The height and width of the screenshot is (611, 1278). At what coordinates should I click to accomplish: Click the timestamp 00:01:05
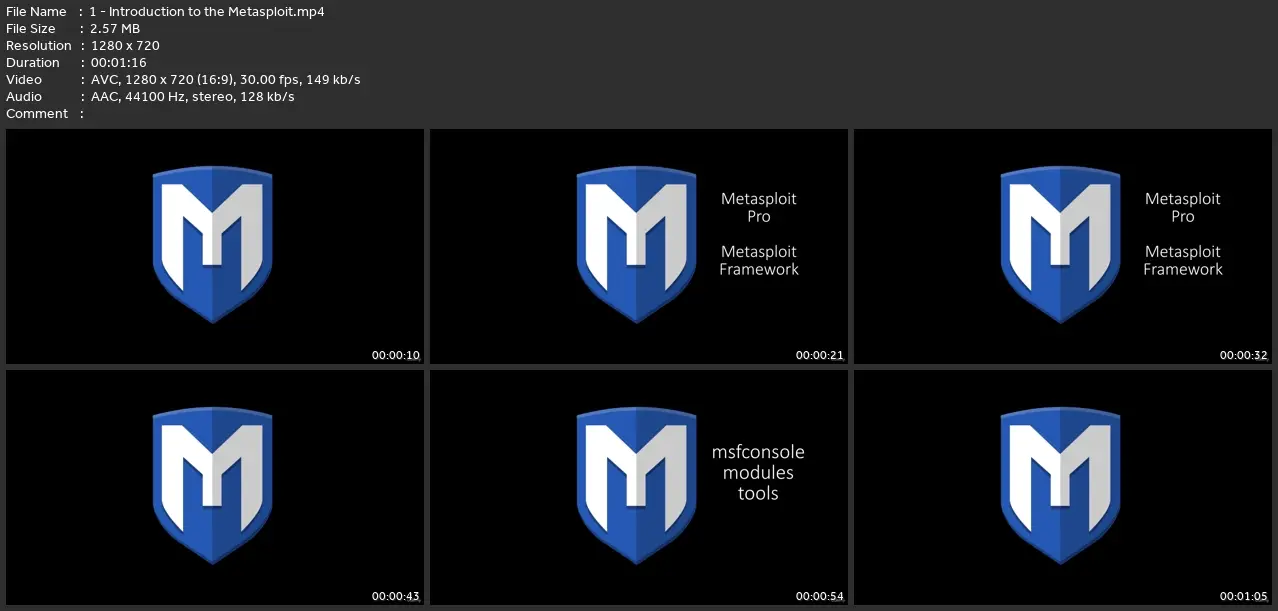pyautogui.click(x=1244, y=596)
